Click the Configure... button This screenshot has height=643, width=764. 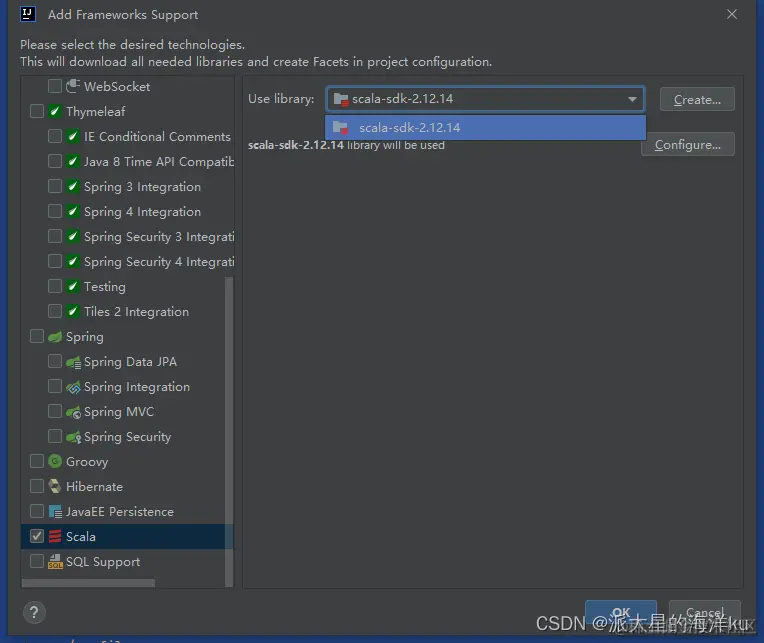(688, 145)
